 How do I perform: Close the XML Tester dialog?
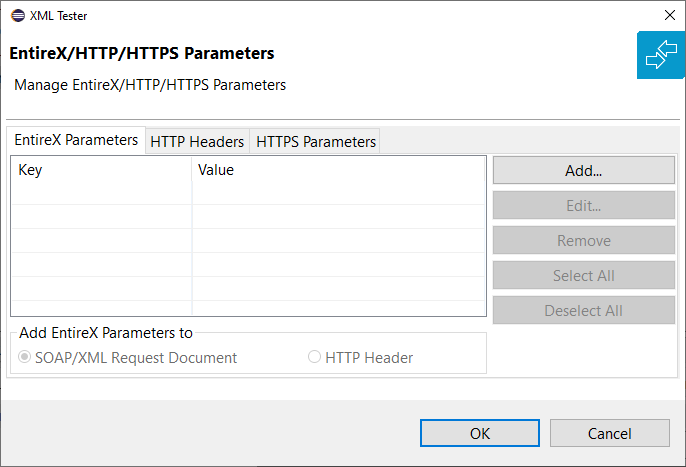669,15
